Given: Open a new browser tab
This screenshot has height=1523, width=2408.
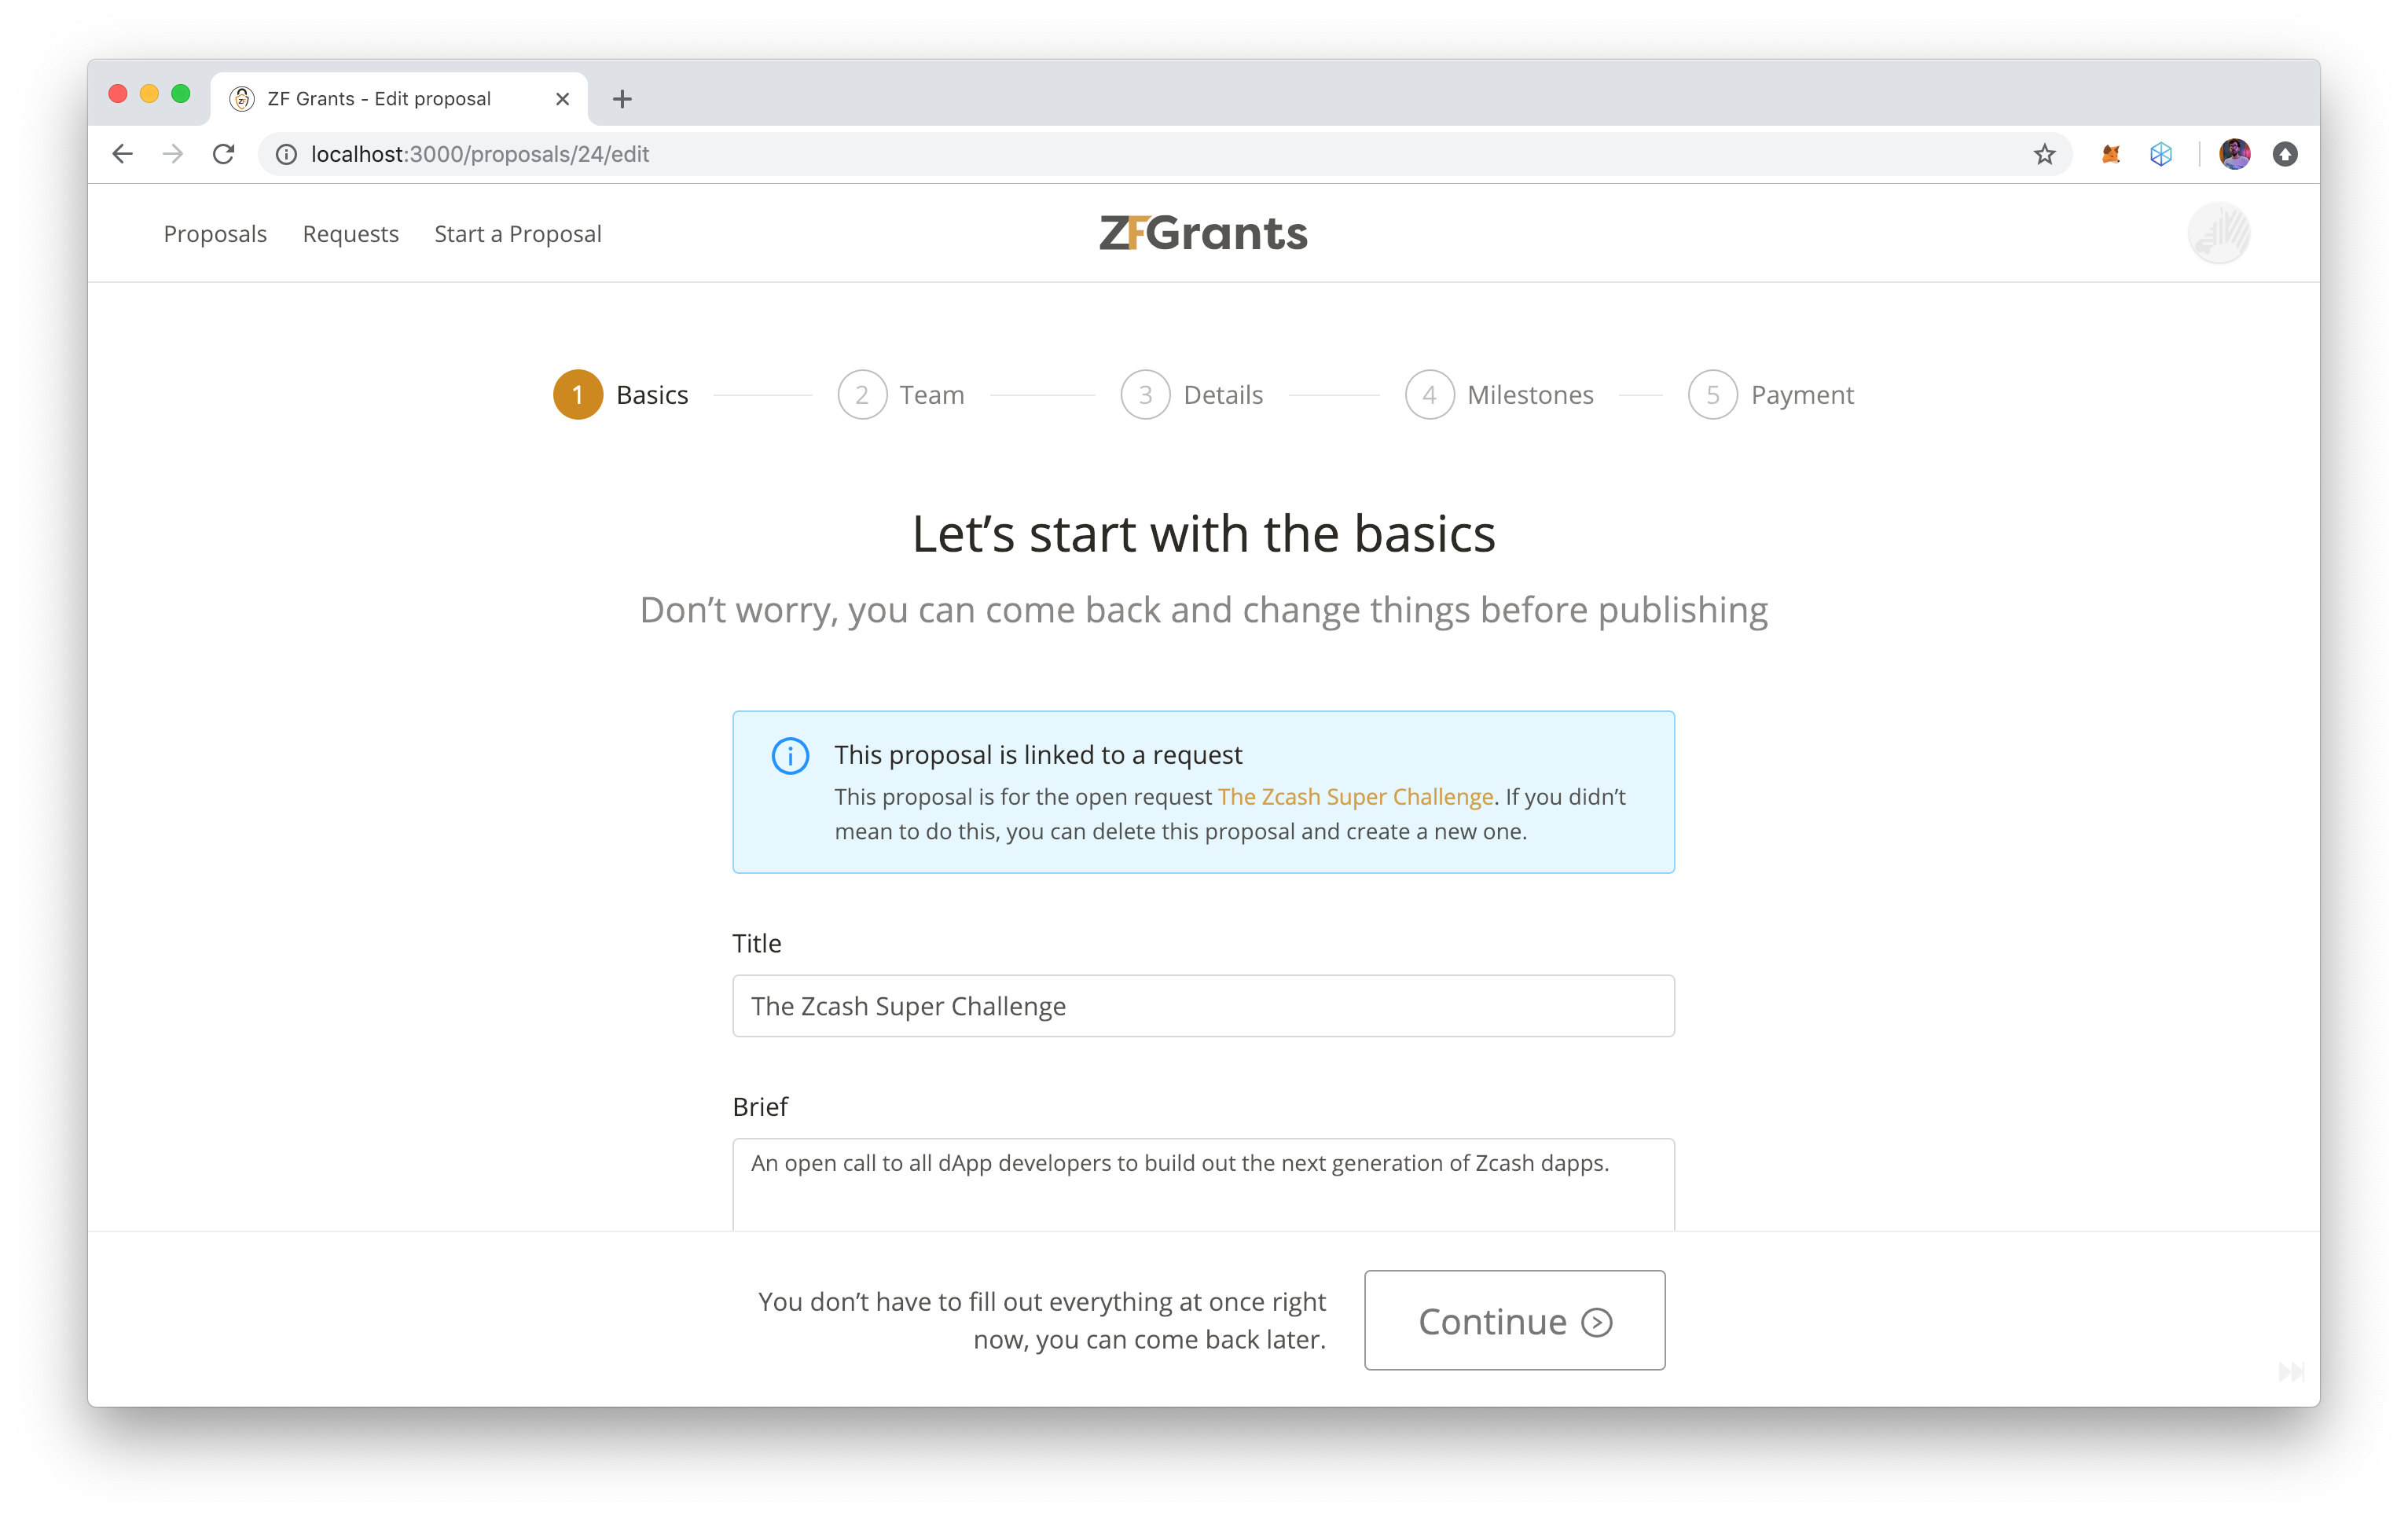Looking at the screenshot, I should 622,99.
